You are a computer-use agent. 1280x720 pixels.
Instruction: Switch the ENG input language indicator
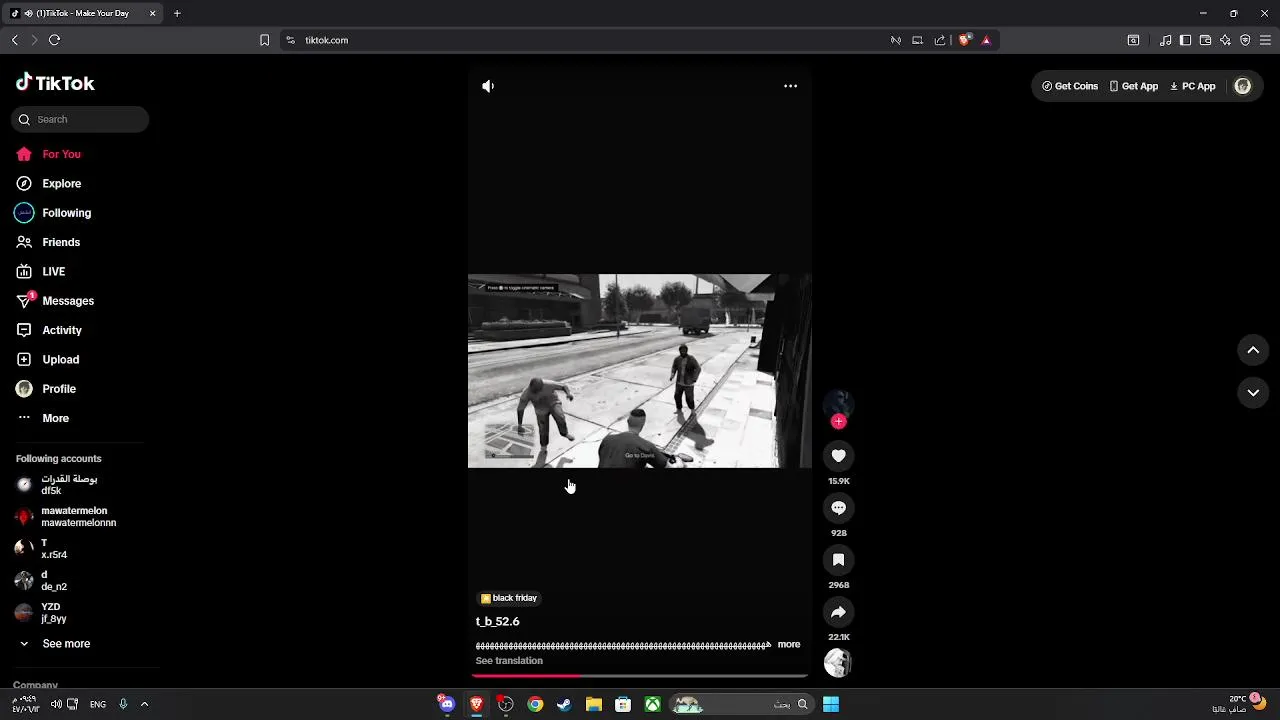pyautogui.click(x=98, y=704)
